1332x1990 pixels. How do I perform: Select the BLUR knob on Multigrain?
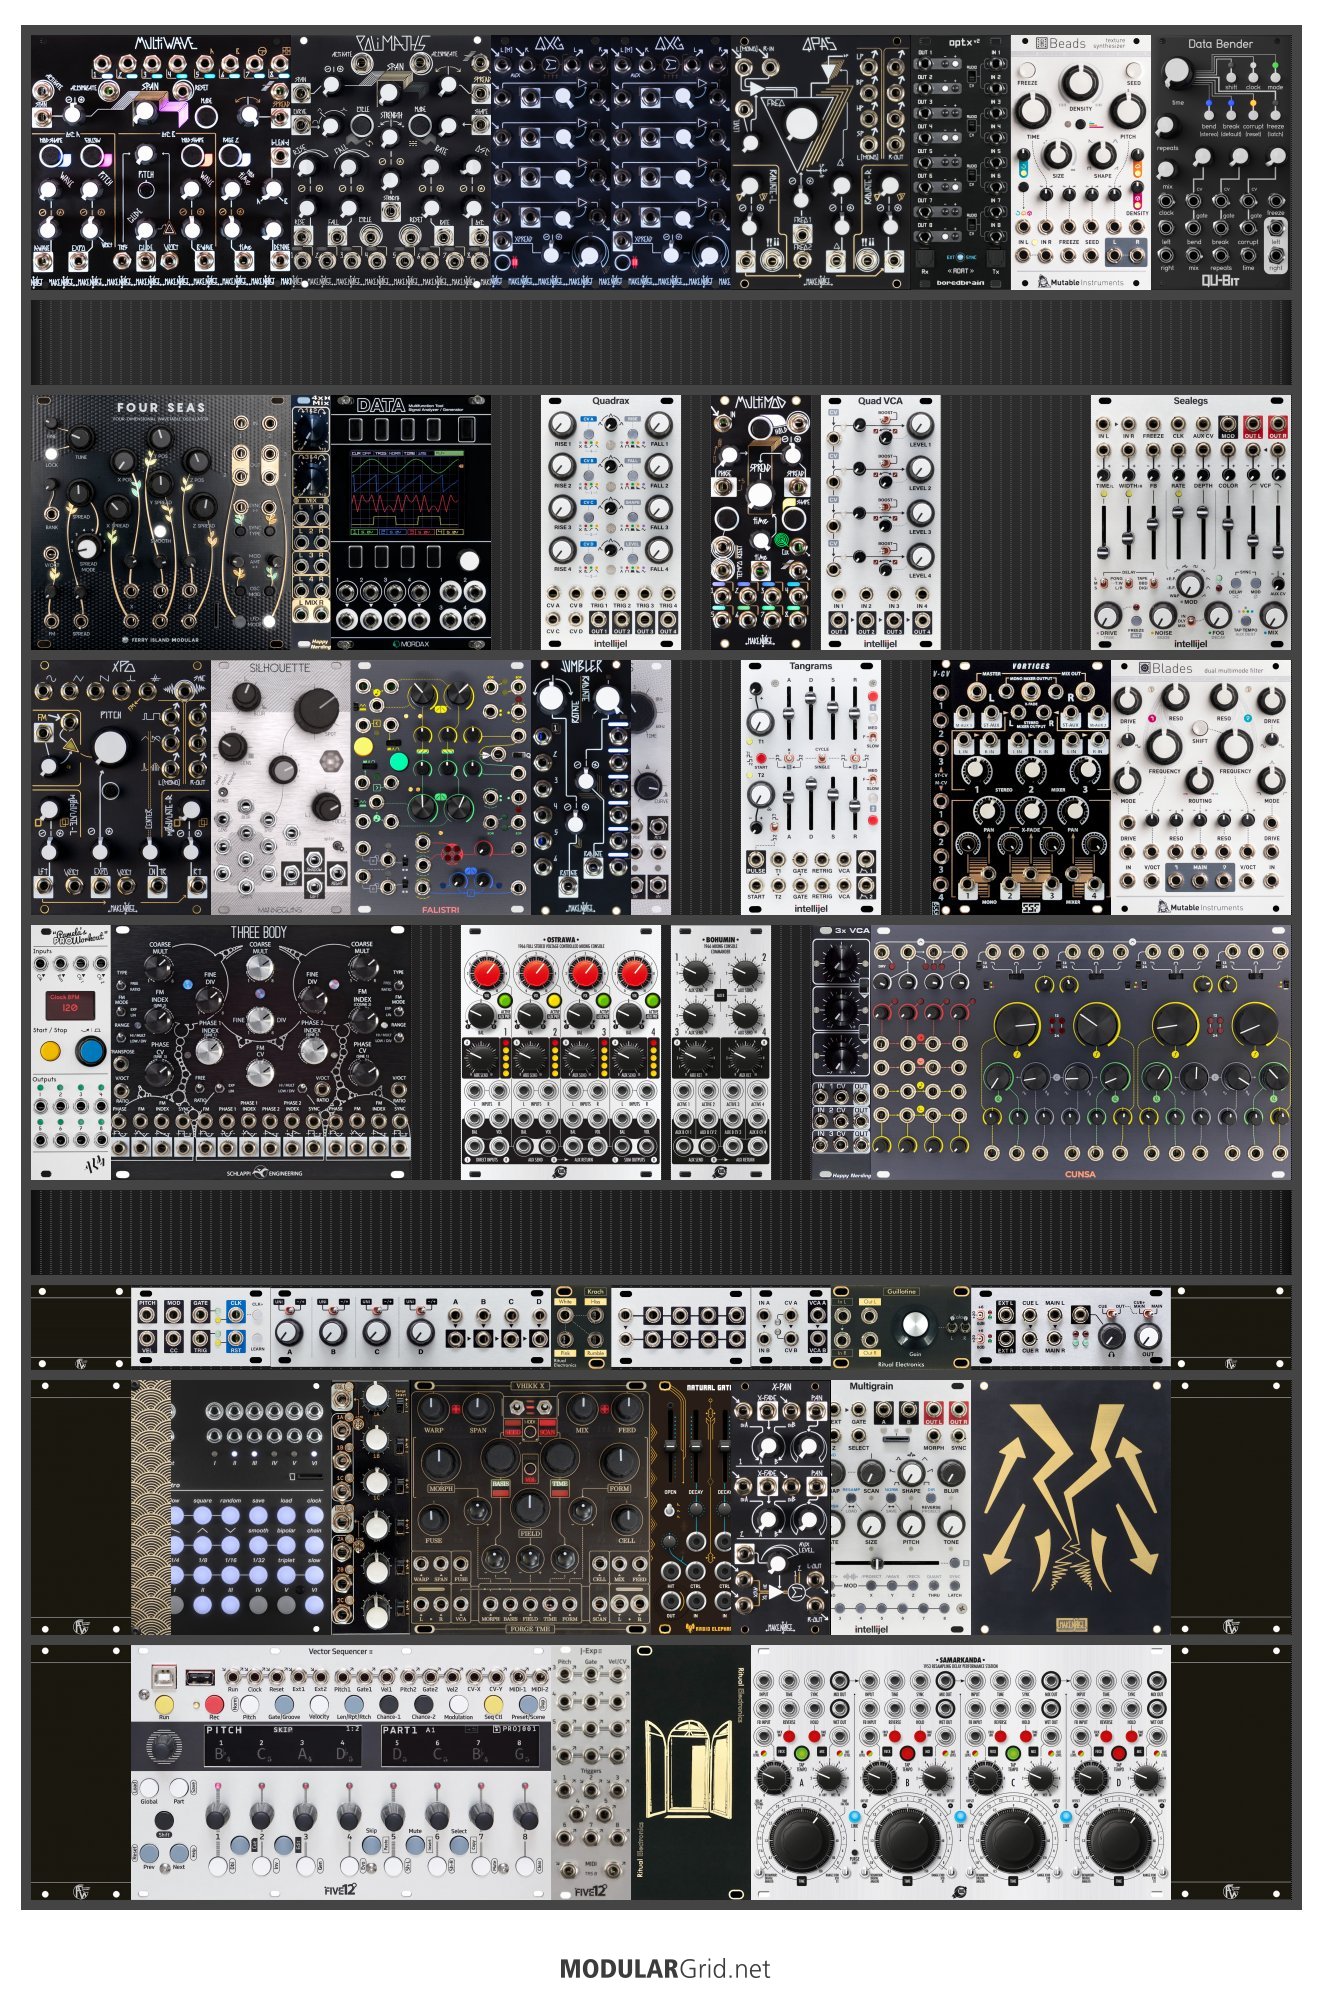(x=951, y=1472)
